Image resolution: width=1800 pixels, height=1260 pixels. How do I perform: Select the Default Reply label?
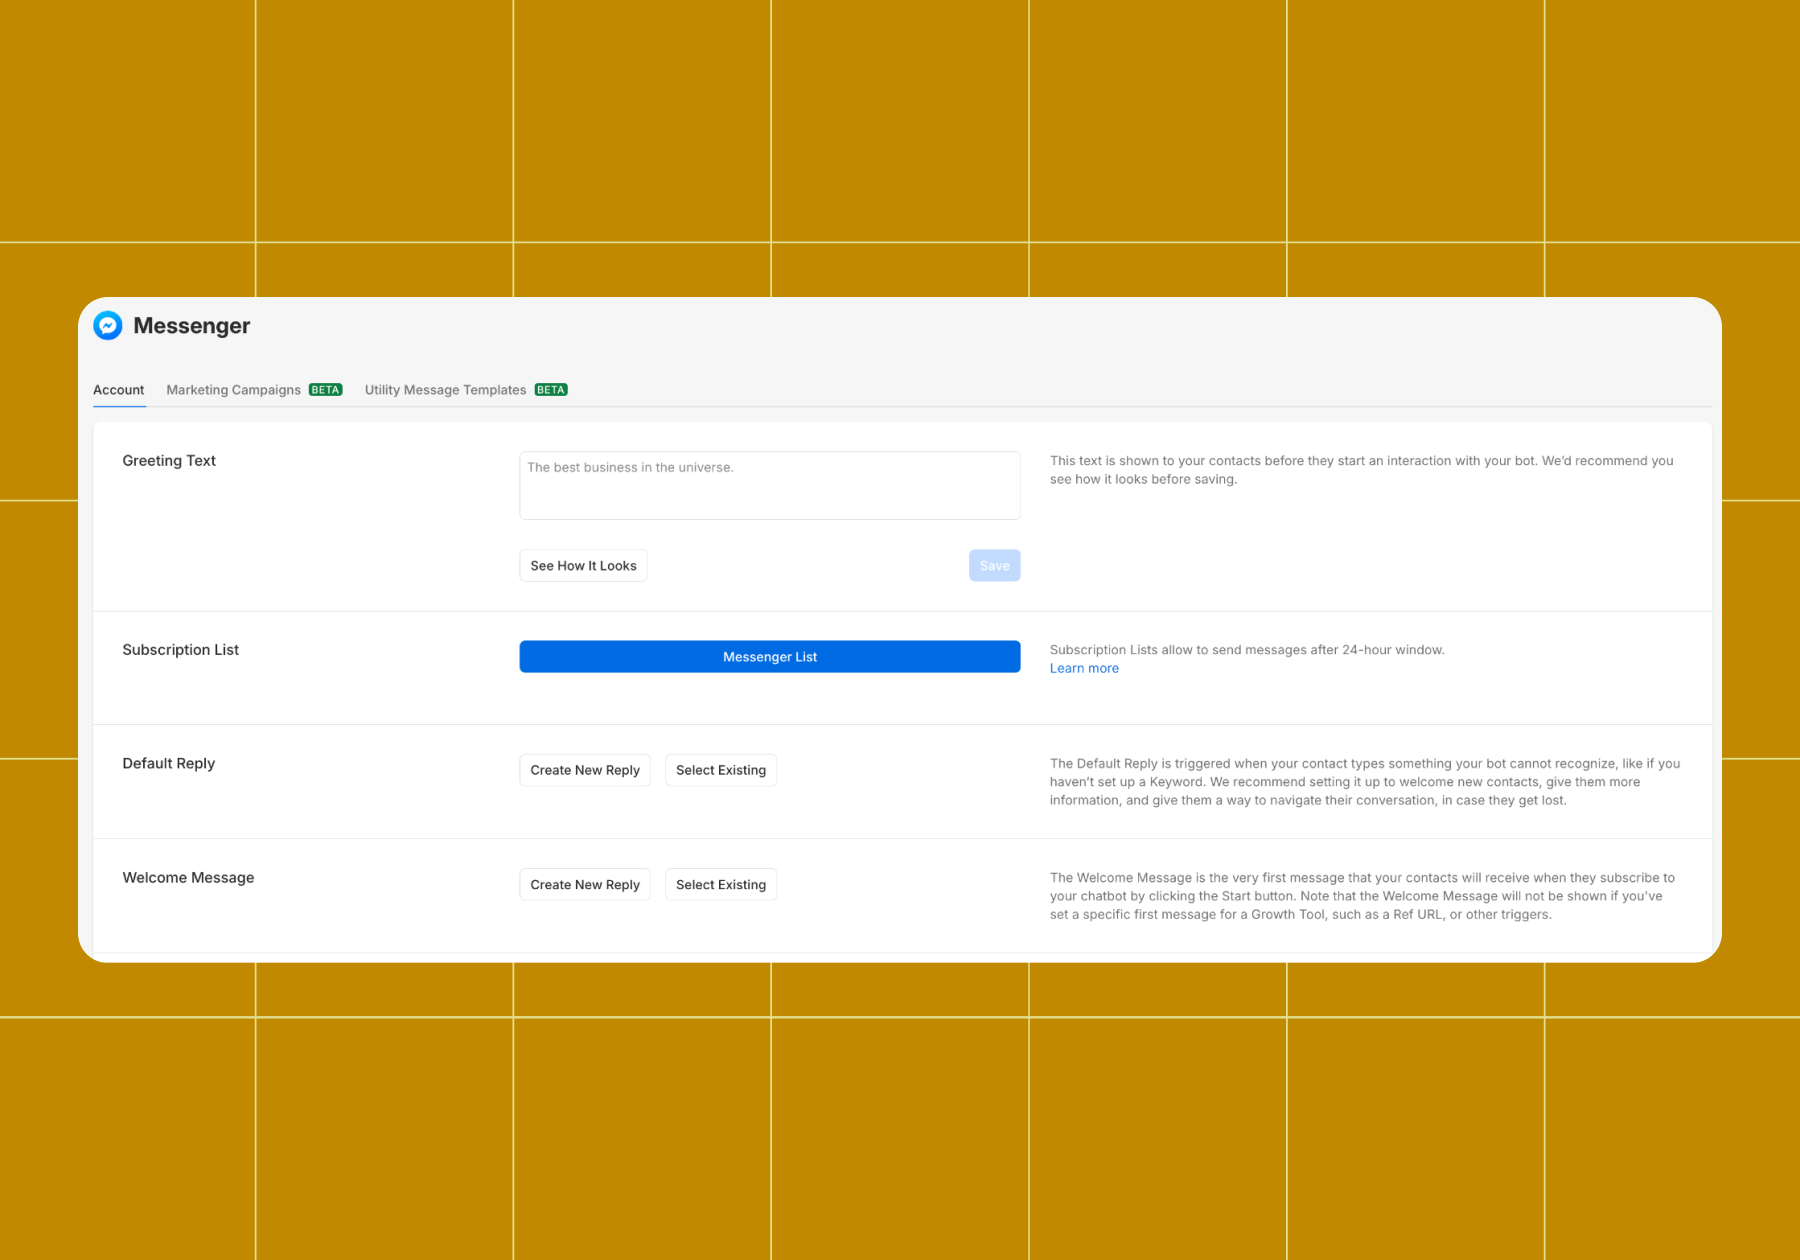point(169,764)
